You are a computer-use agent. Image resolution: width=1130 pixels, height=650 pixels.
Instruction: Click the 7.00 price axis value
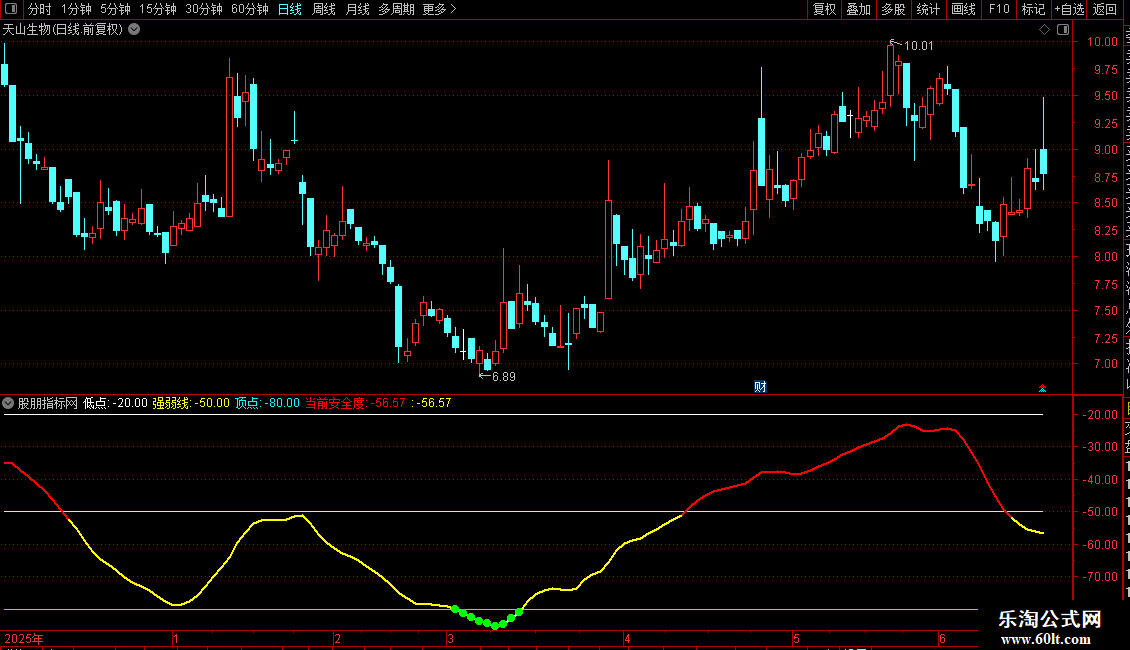coord(1106,364)
